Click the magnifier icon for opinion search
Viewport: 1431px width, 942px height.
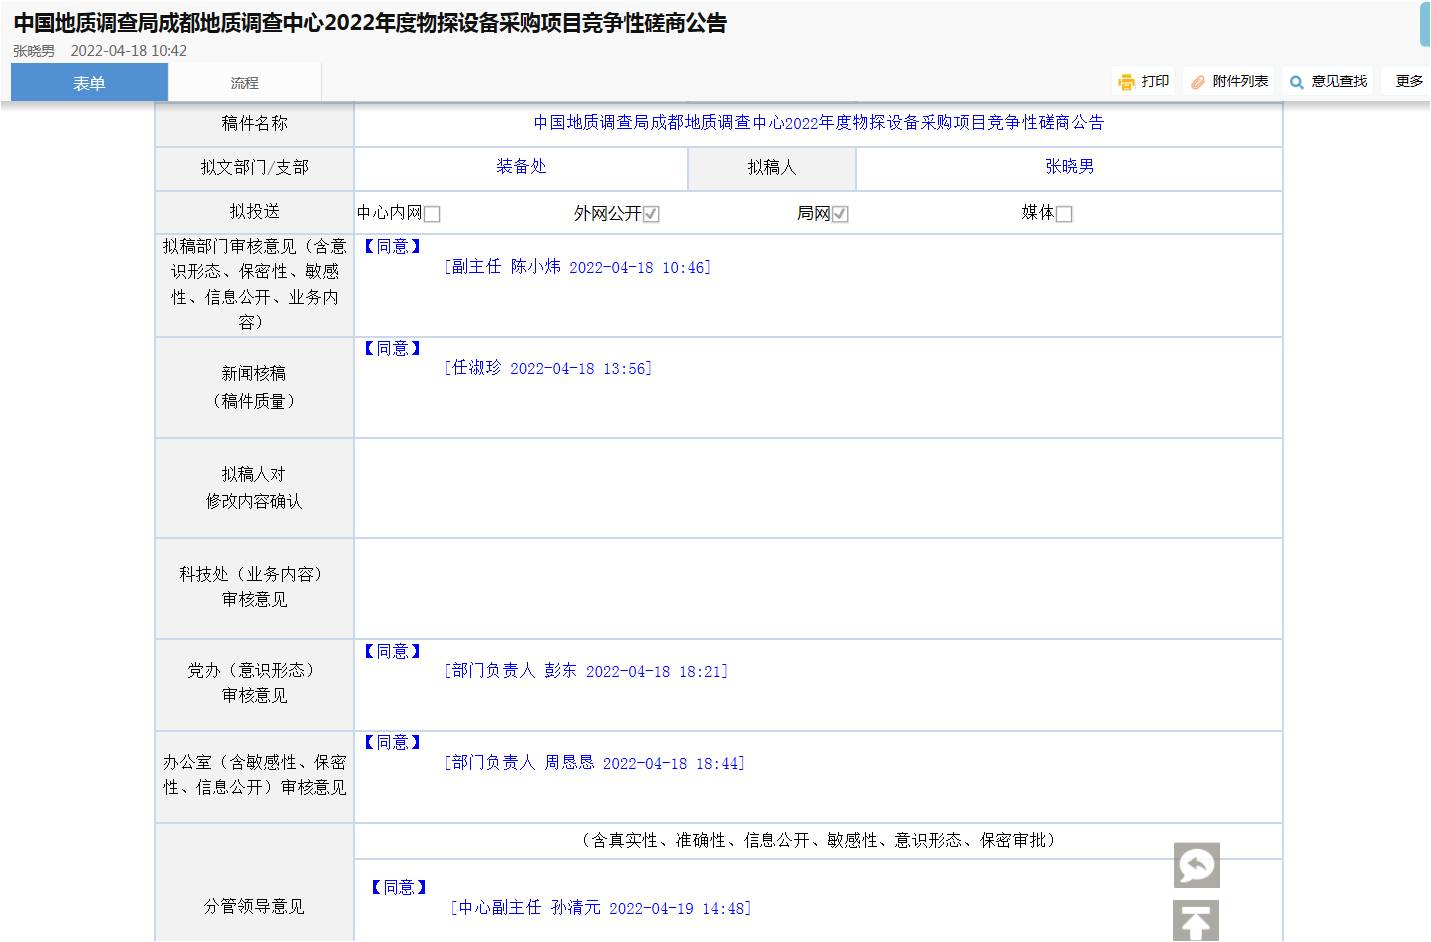pos(1297,82)
